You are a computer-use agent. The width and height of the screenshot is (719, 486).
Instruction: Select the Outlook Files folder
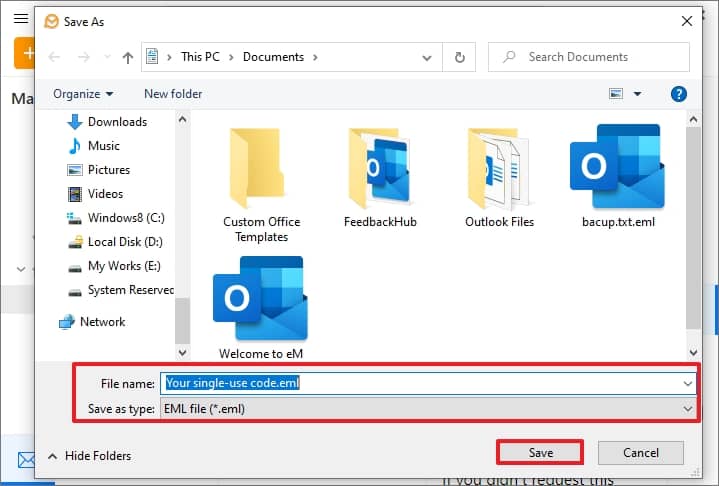click(x=499, y=178)
